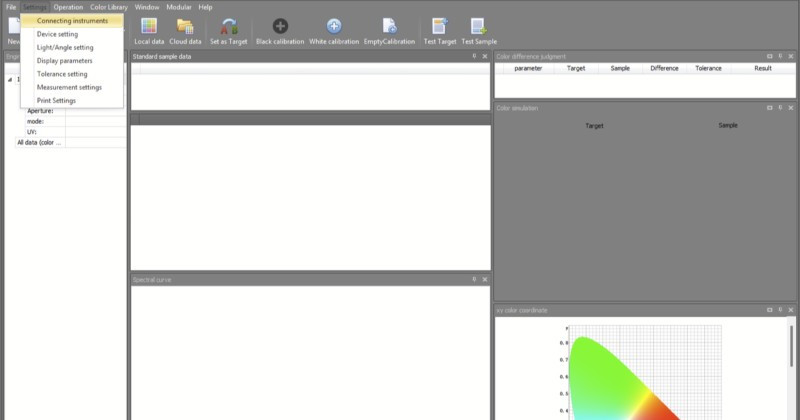Open the File menu

tap(11, 7)
